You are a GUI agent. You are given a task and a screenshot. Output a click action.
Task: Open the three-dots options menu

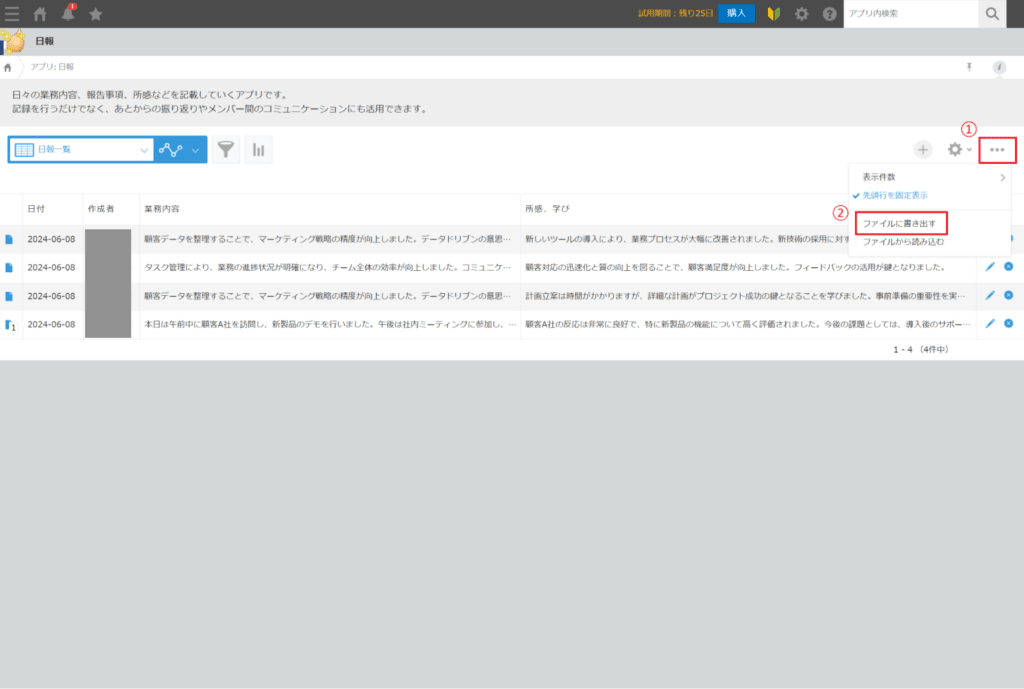point(997,150)
